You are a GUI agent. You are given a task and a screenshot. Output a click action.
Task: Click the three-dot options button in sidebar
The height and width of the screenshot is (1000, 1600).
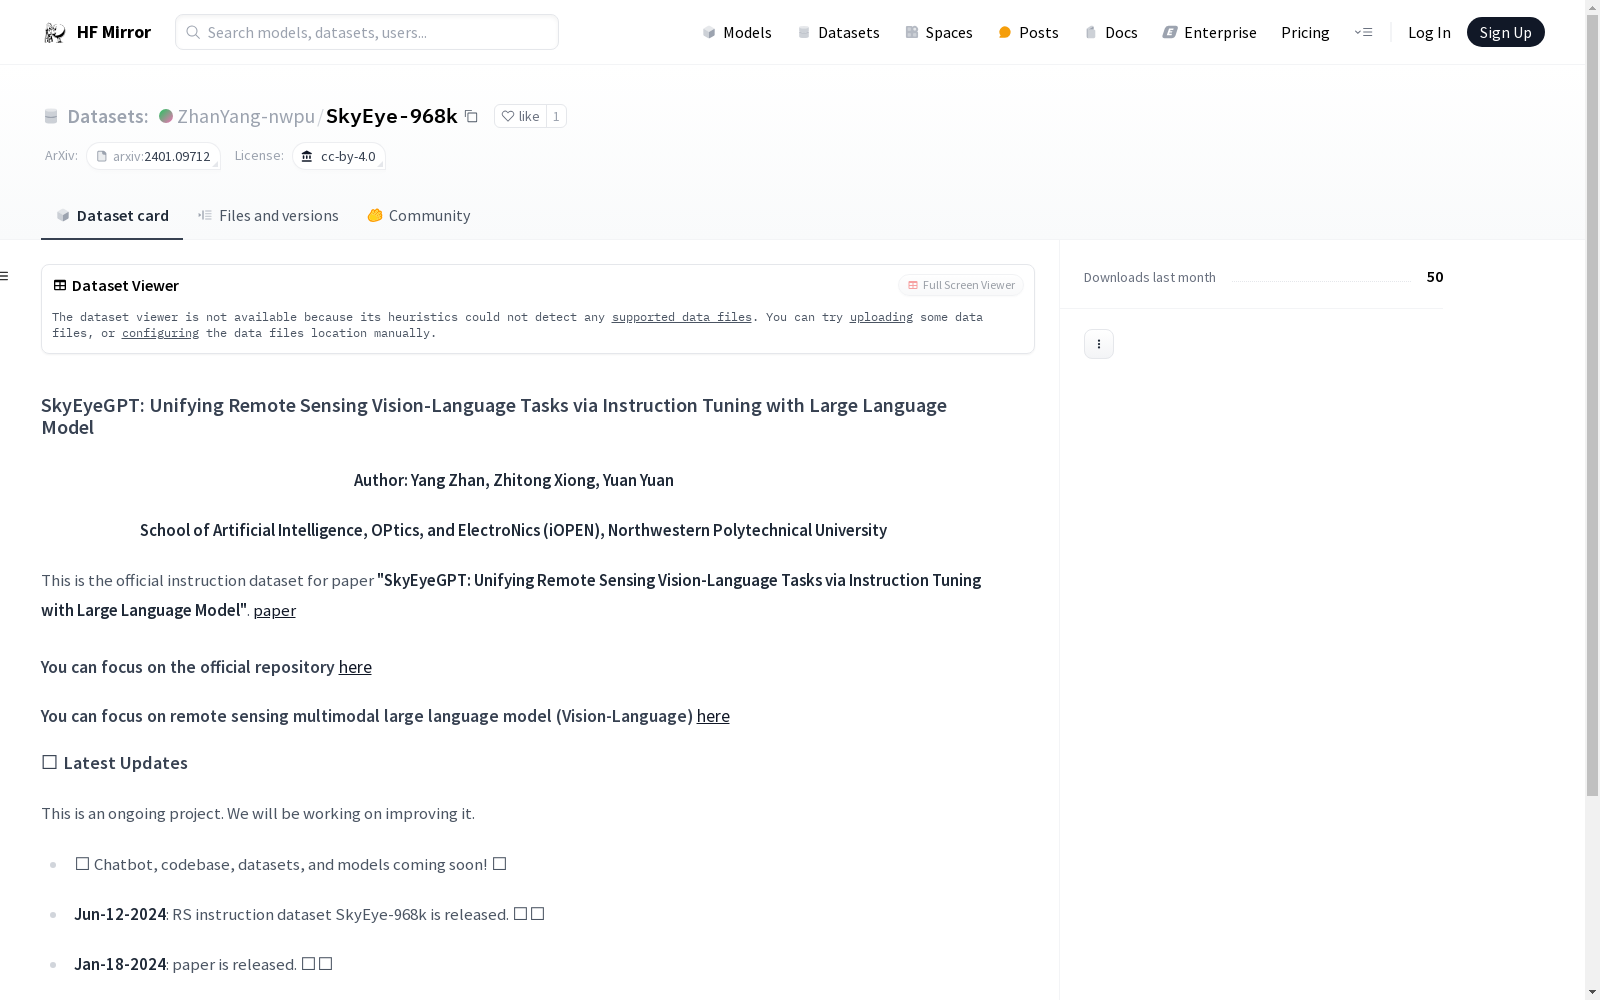(1098, 344)
